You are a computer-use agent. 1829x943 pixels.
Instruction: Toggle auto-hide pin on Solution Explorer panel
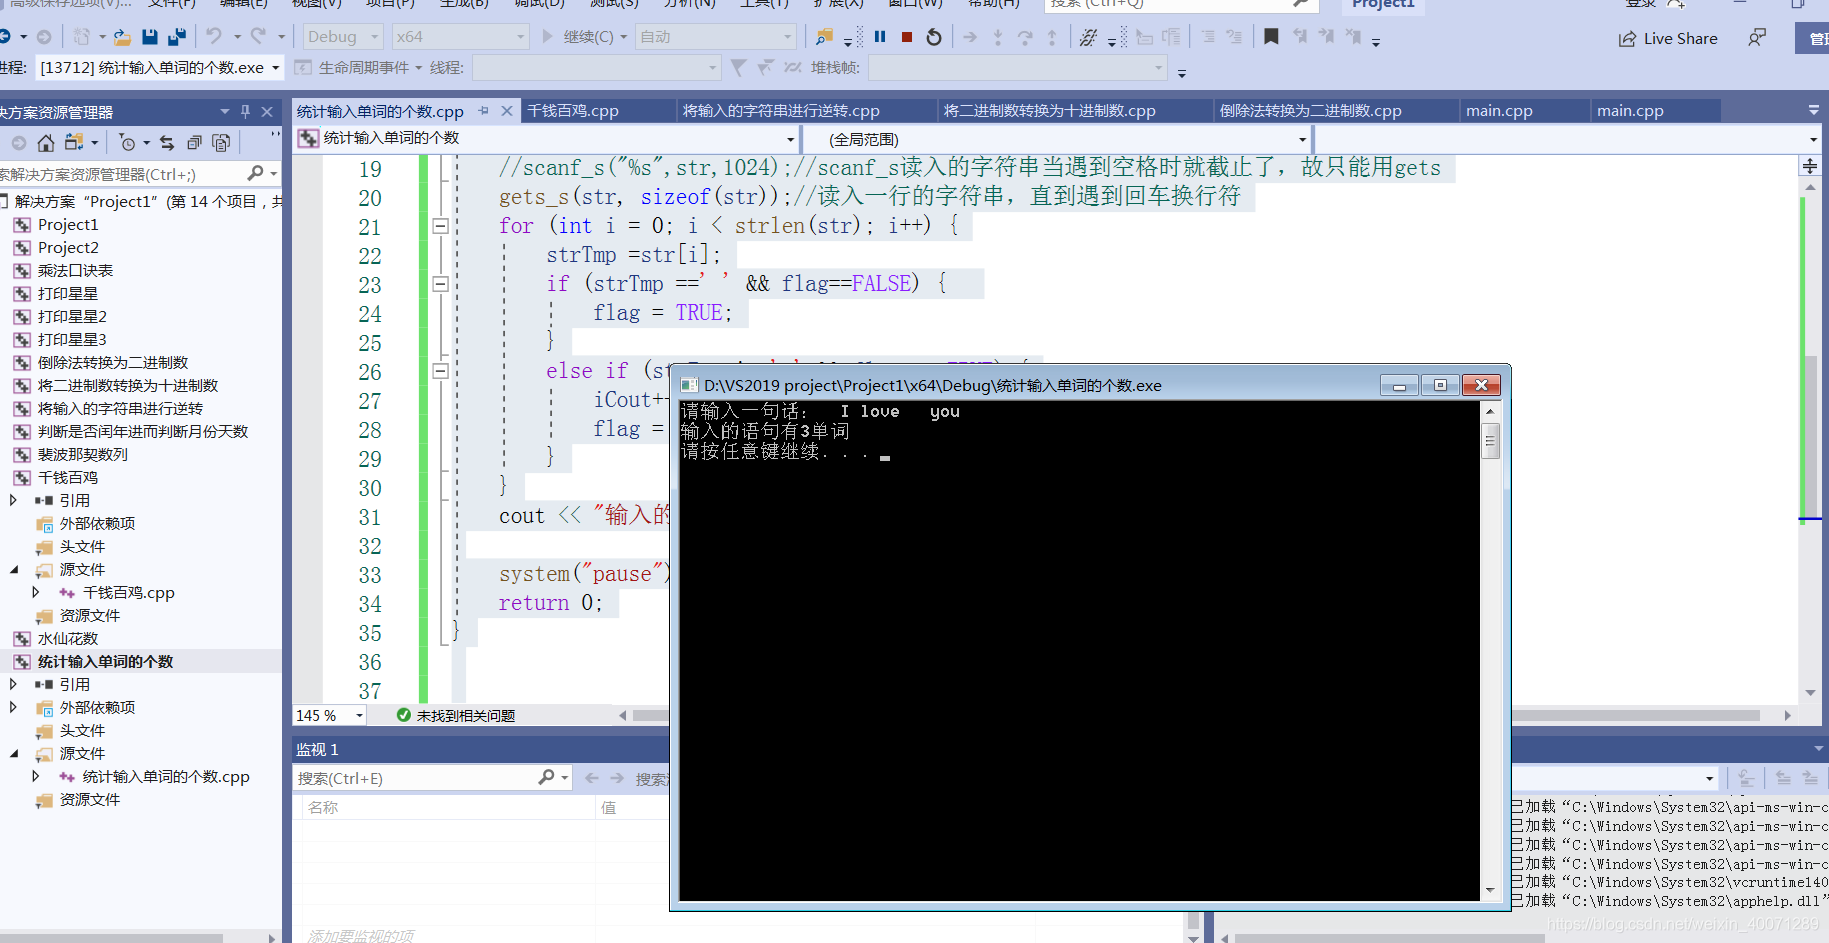tap(246, 112)
